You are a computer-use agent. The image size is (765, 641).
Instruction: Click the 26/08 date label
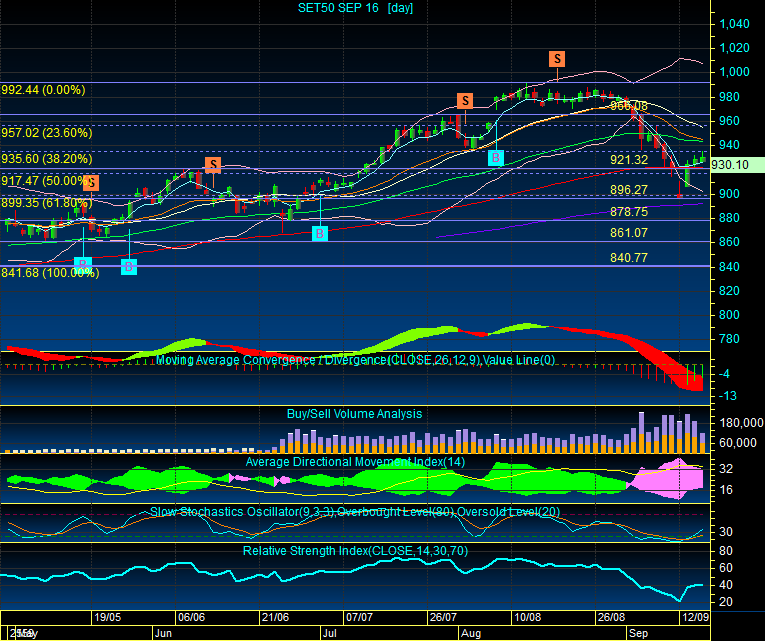tap(611, 617)
